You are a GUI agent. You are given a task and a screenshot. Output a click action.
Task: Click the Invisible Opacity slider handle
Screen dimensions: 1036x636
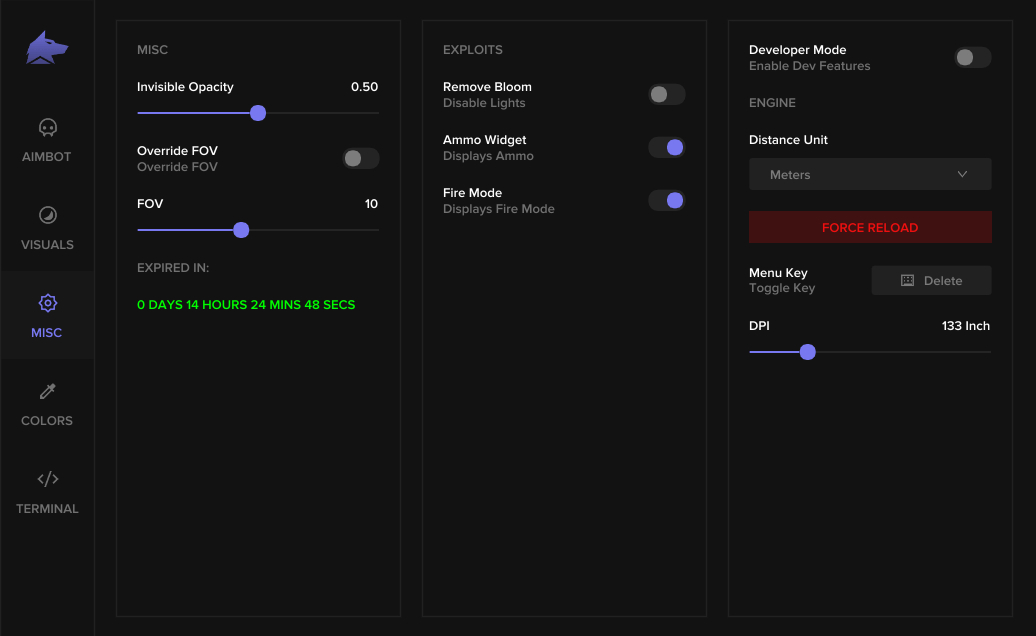click(x=258, y=113)
